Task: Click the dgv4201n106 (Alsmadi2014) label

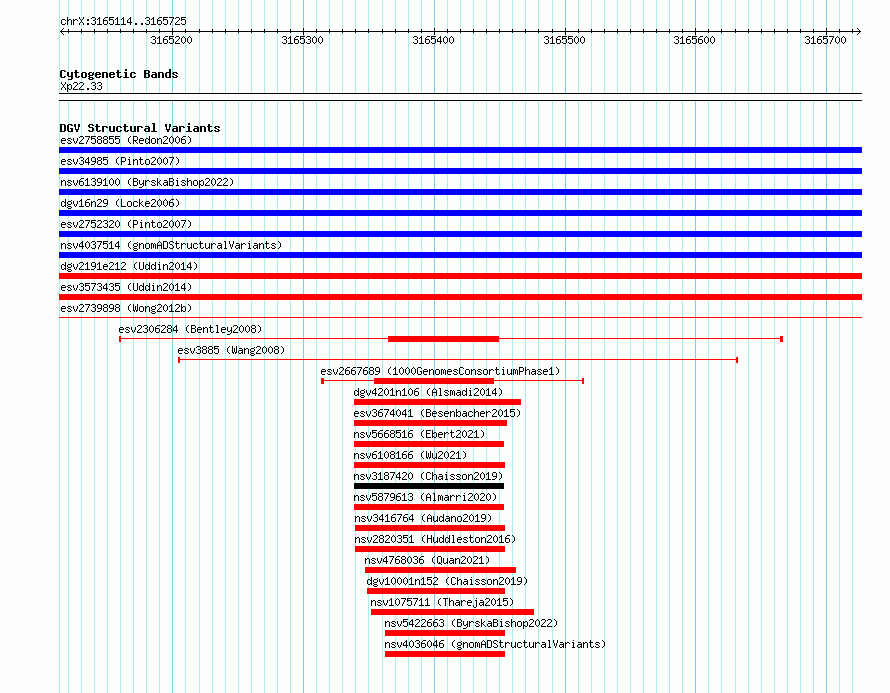Action: coord(428,392)
